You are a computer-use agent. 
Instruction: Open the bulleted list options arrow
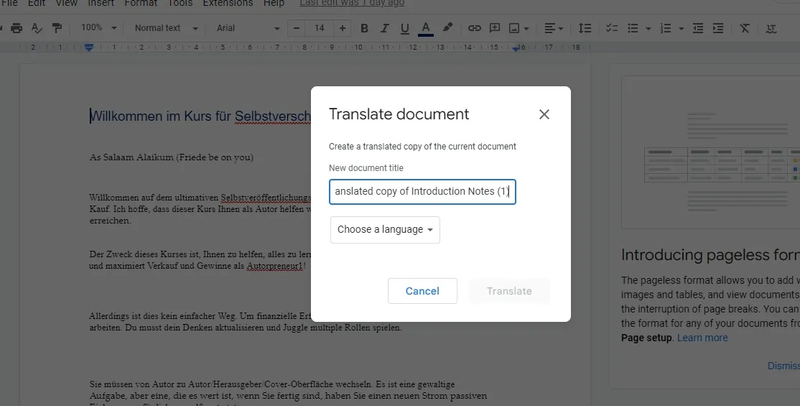point(648,29)
